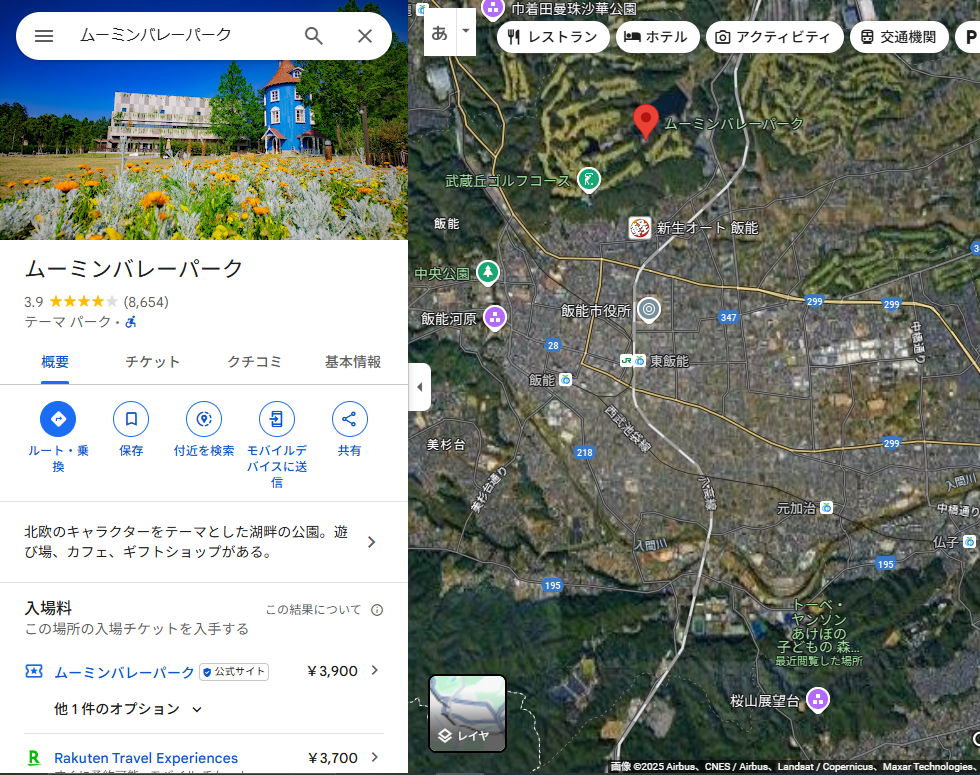980x775 pixels.
Task: Click the red ムーミンバレーパーク map pin
Action: coord(646,121)
